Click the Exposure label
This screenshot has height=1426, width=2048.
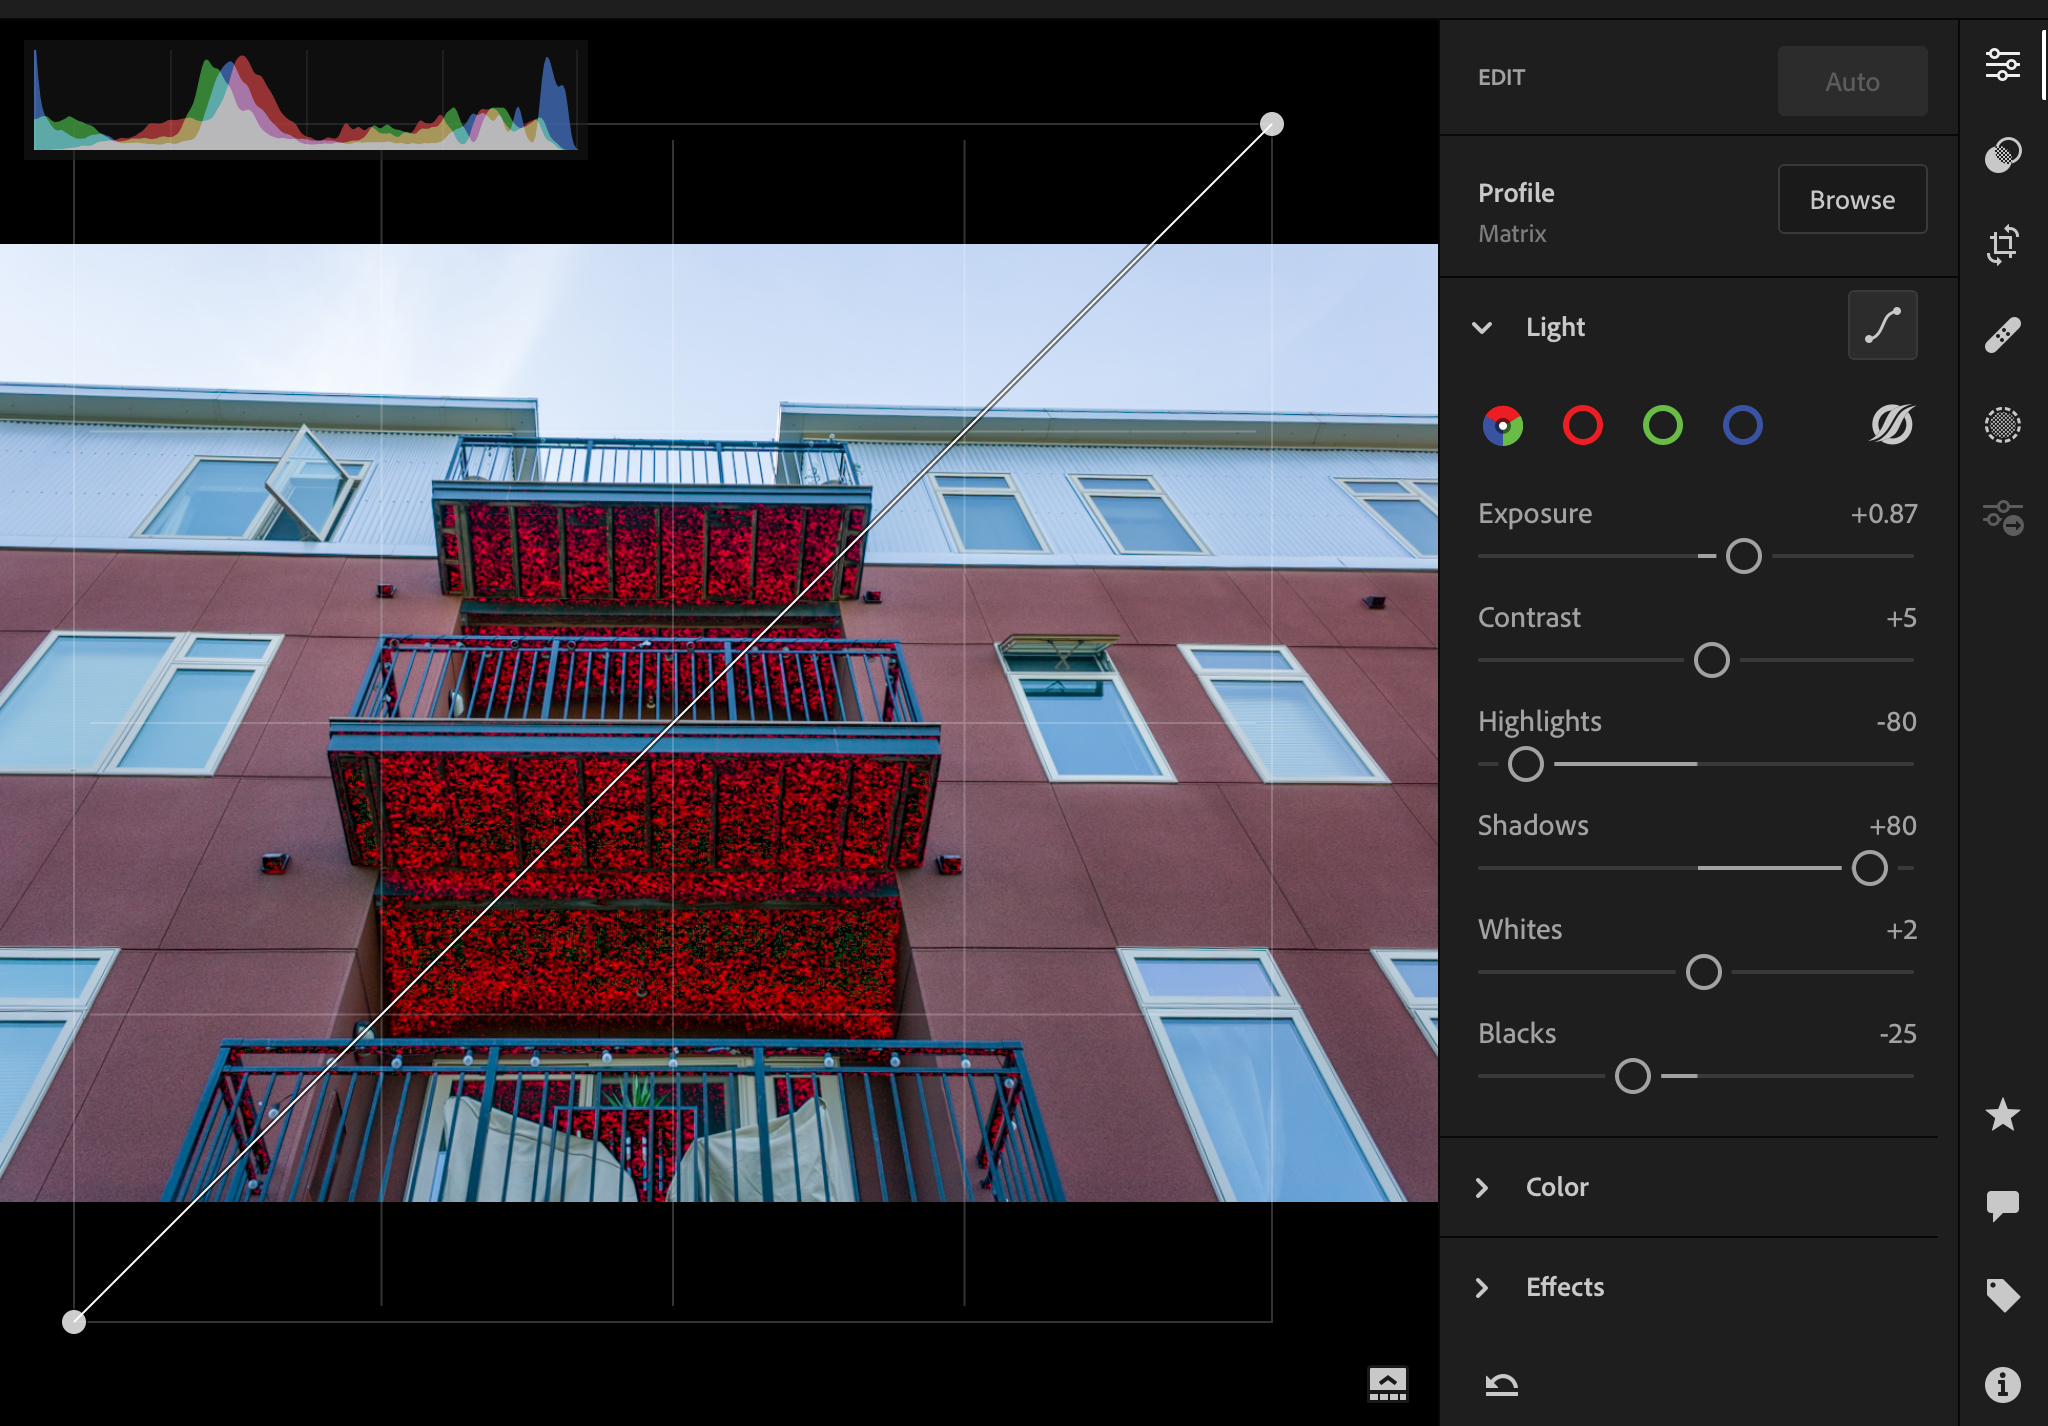1535,514
